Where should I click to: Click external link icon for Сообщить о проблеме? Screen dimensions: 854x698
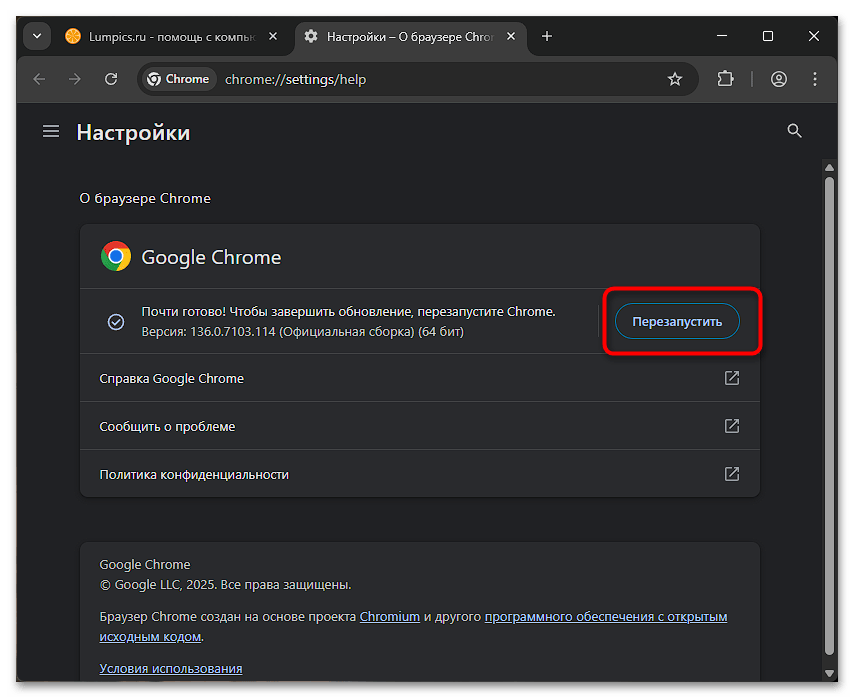pyautogui.click(x=731, y=426)
